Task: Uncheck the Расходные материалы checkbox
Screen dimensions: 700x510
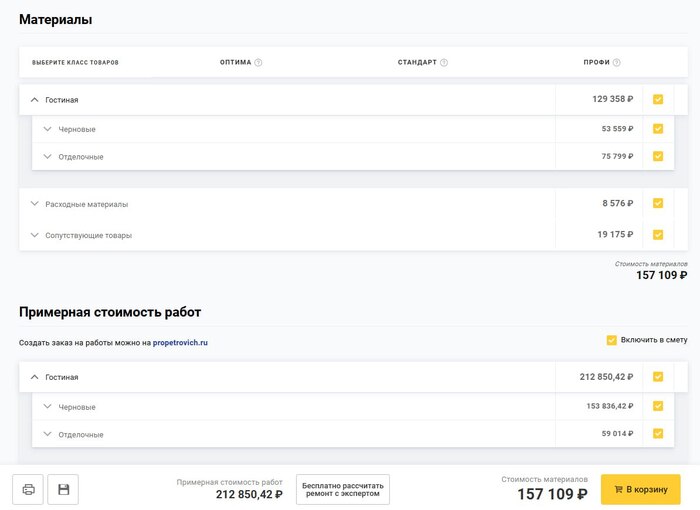Action: pyautogui.click(x=658, y=203)
